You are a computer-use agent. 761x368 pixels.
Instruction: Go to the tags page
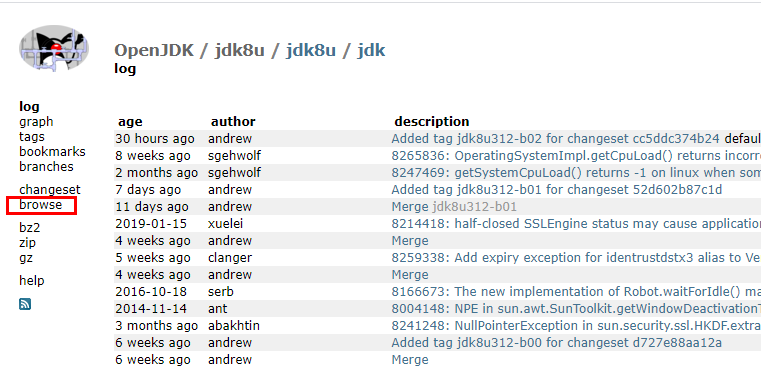tap(32, 136)
